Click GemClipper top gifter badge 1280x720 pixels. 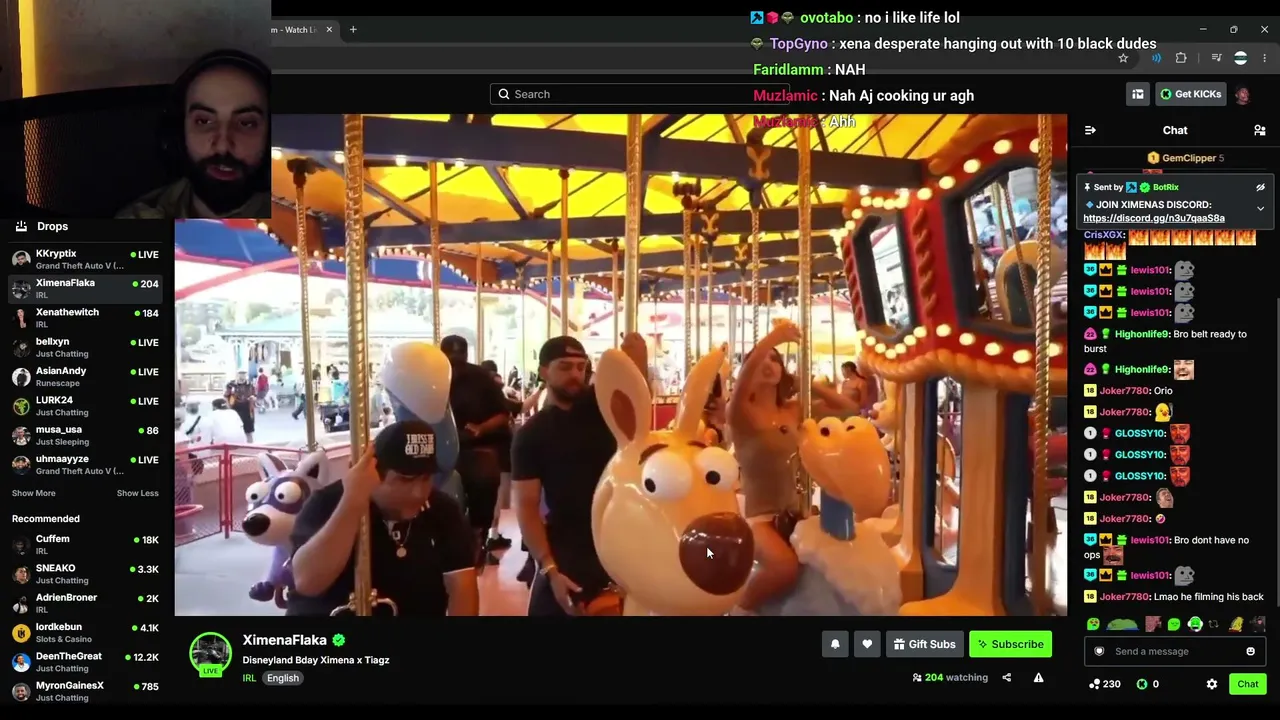[x=1185, y=158]
